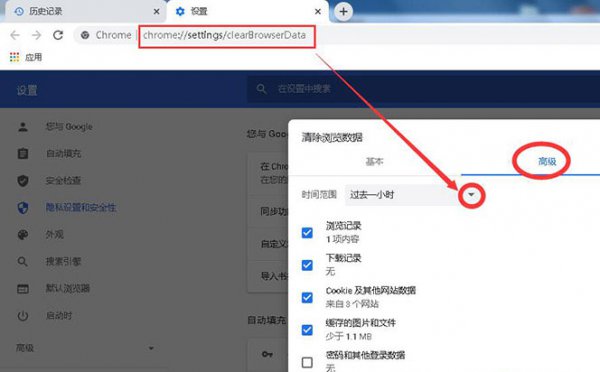Click the browser window icon beside 默认浏览器
The width and height of the screenshot is (600, 372).
tap(23, 289)
